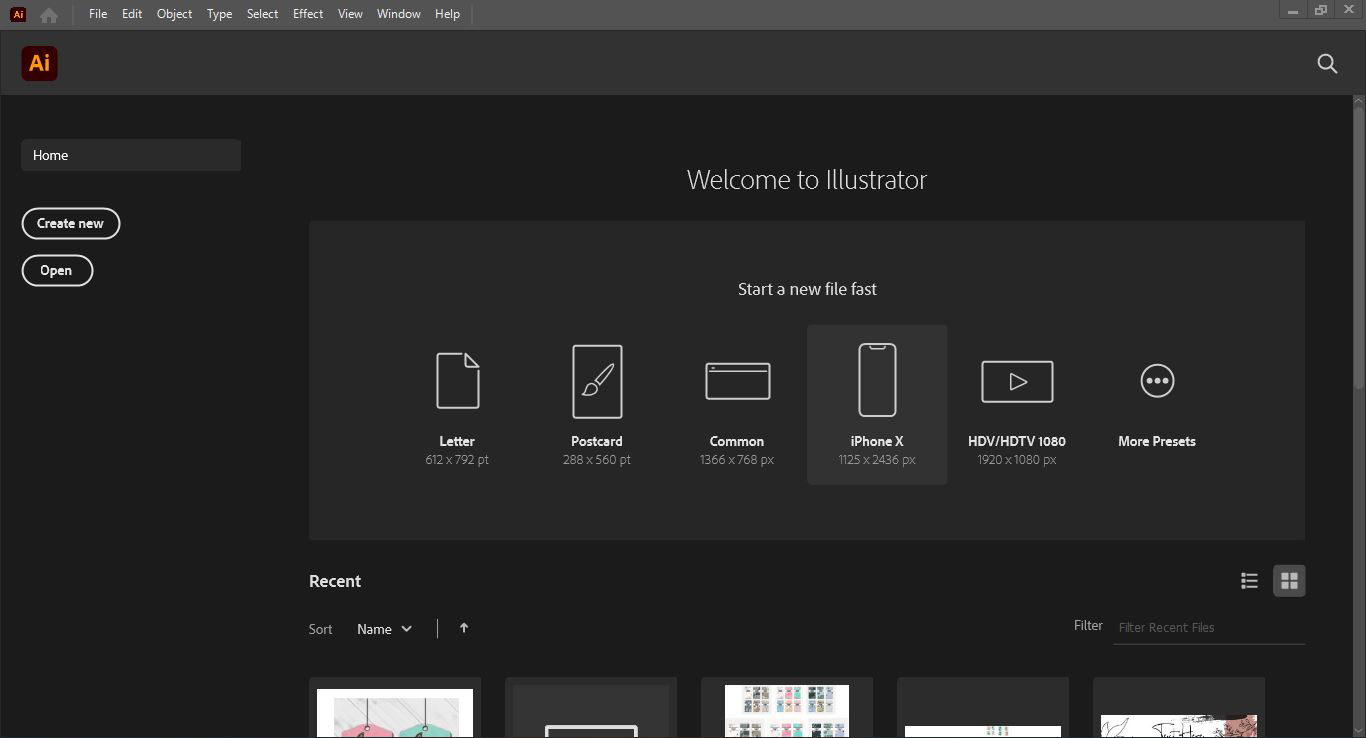1366x738 pixels.
Task: Click the "Start a new file fast" text
Action: [x=807, y=289]
